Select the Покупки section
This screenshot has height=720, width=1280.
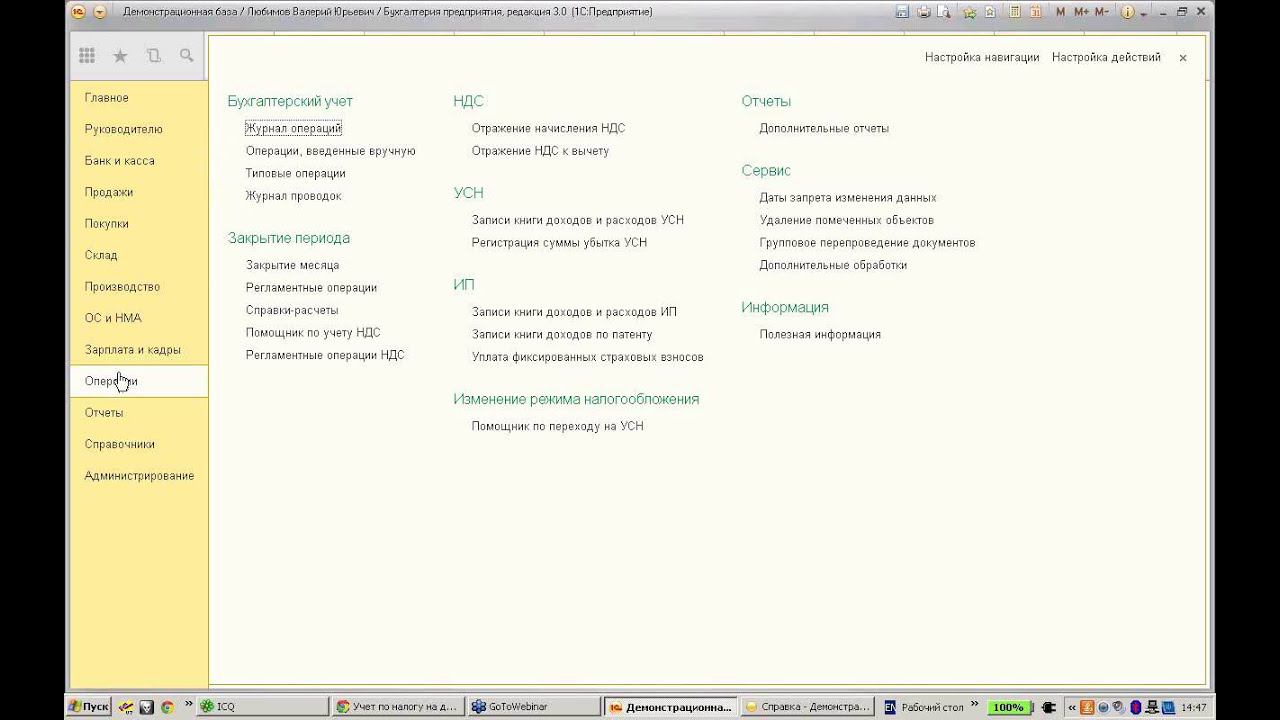tap(107, 224)
